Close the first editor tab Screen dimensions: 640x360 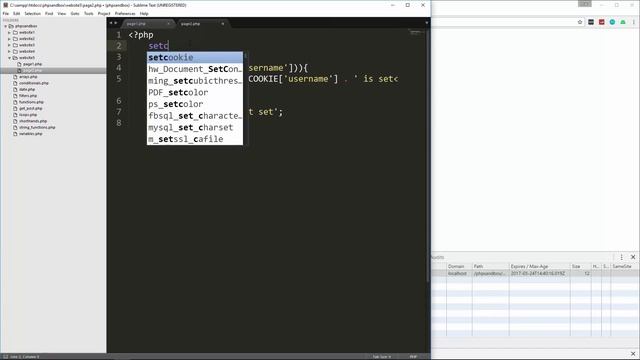168,24
